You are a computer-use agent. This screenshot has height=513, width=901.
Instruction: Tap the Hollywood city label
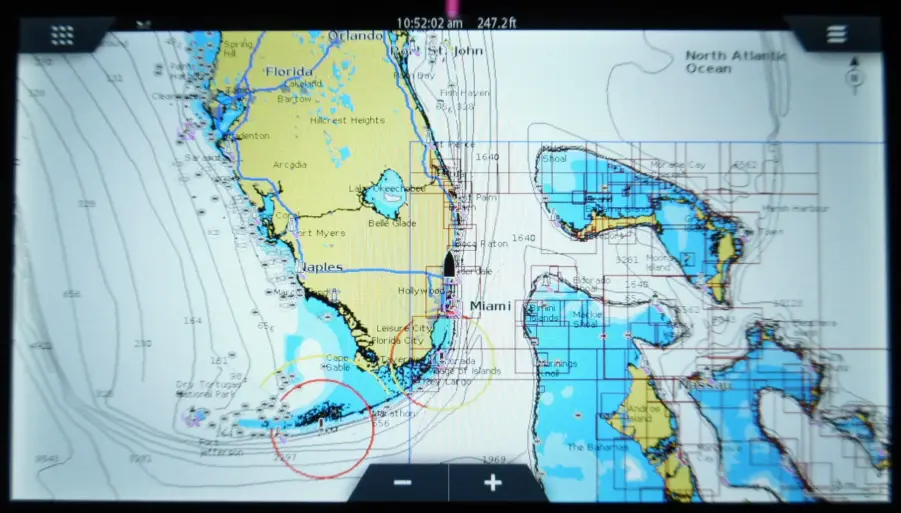tap(422, 291)
